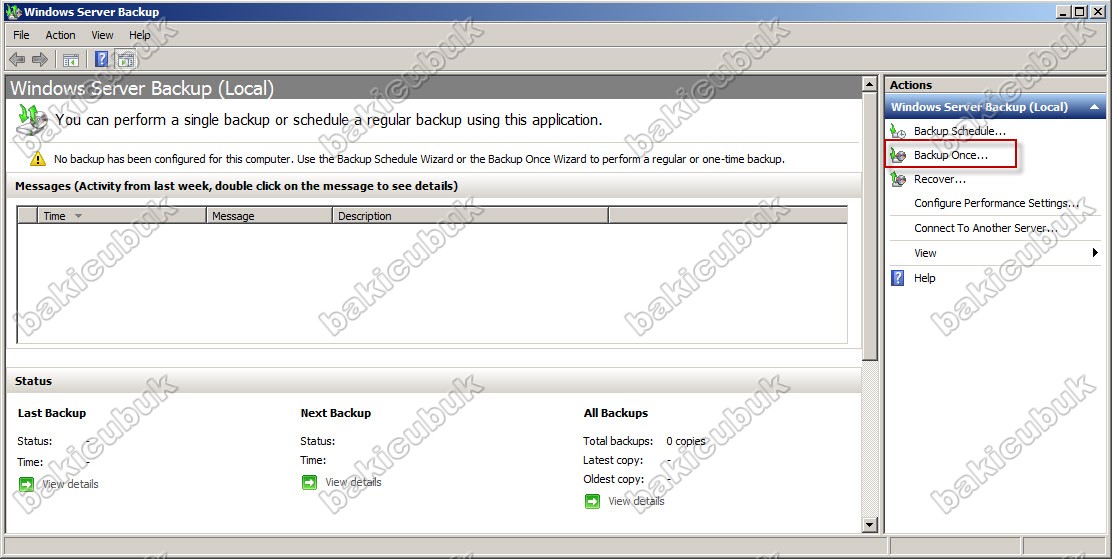View details of Last Backup
The width and height of the screenshot is (1112, 559).
70,484
